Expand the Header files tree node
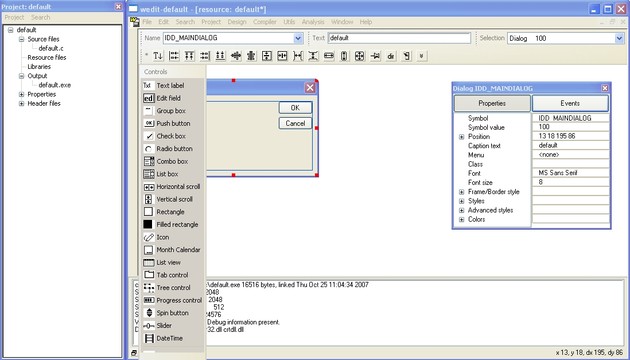This screenshot has height=360, width=630. click(x=21, y=103)
